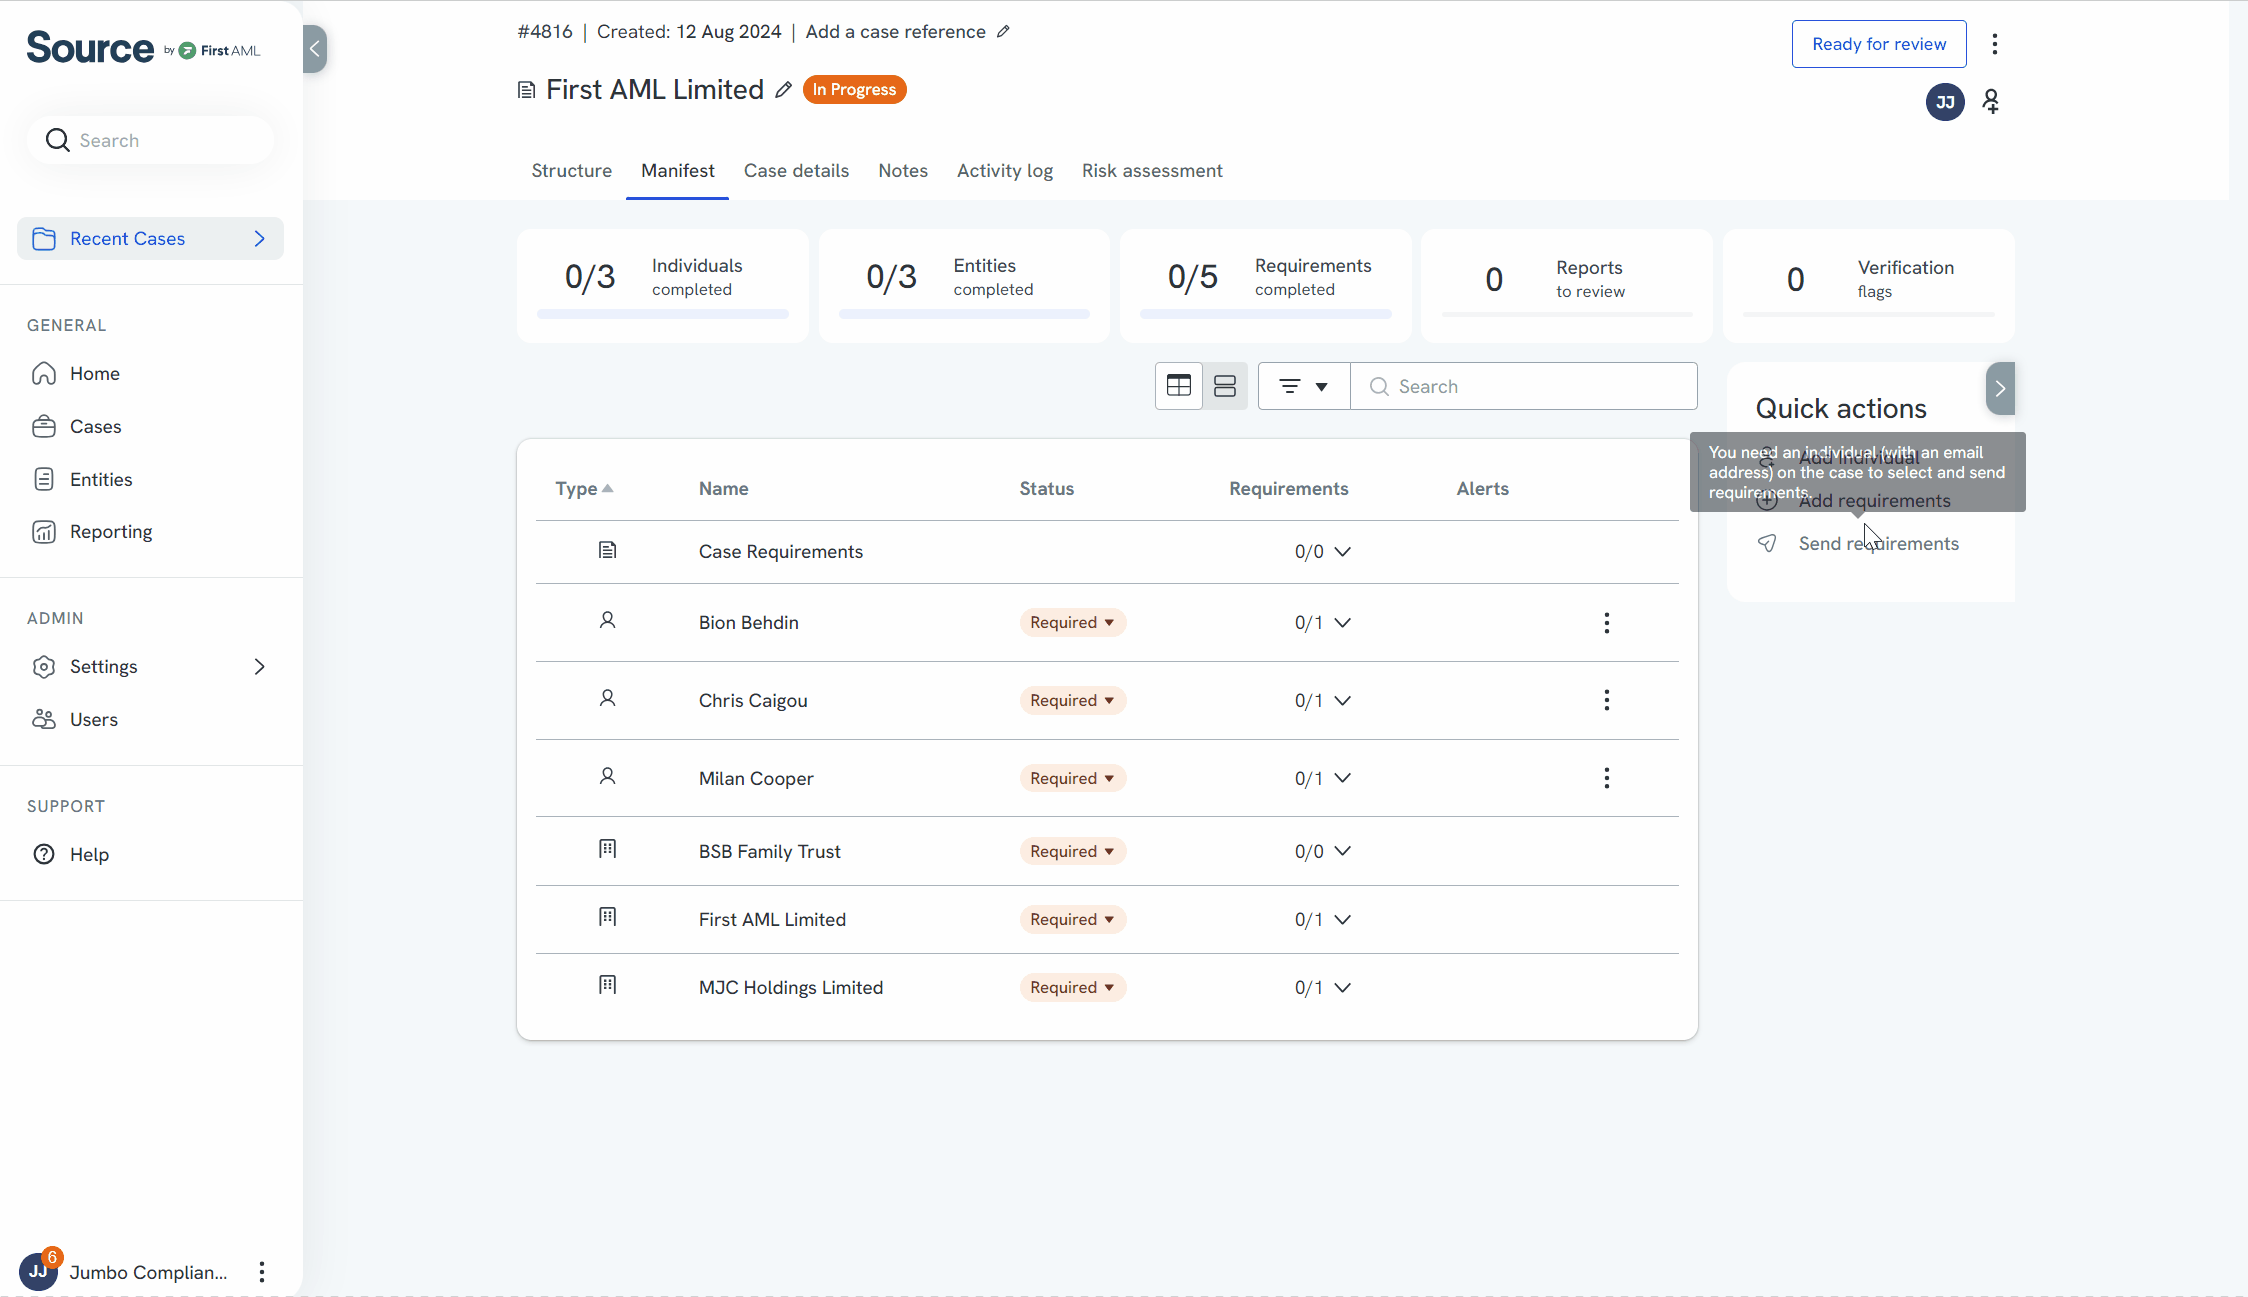Viewport: 2248px width, 1297px height.
Task: Click the Reporting sidebar icon
Action: 44,532
